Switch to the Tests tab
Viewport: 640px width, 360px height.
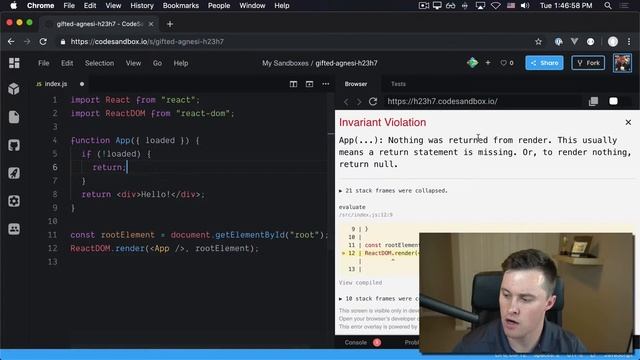[x=398, y=84]
